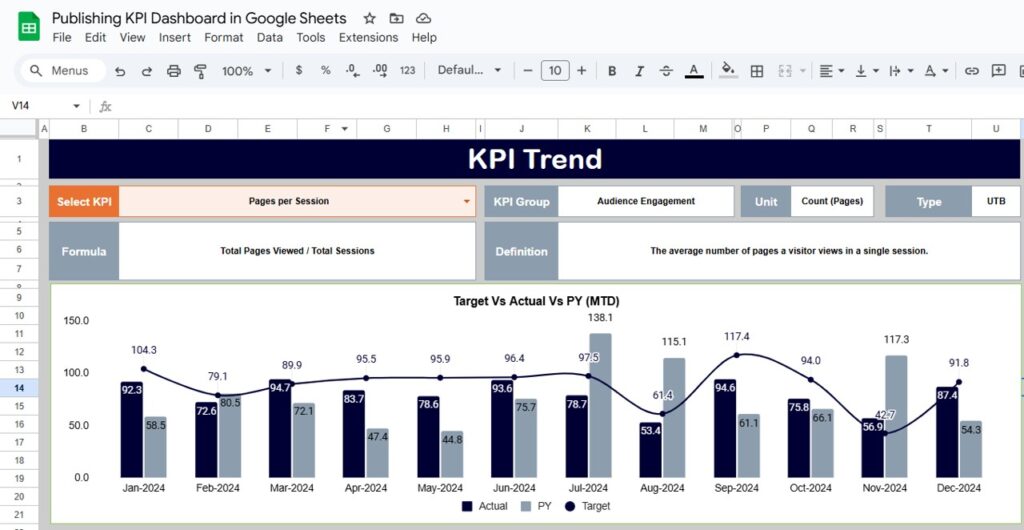Decrease font size with minus

coord(528,70)
